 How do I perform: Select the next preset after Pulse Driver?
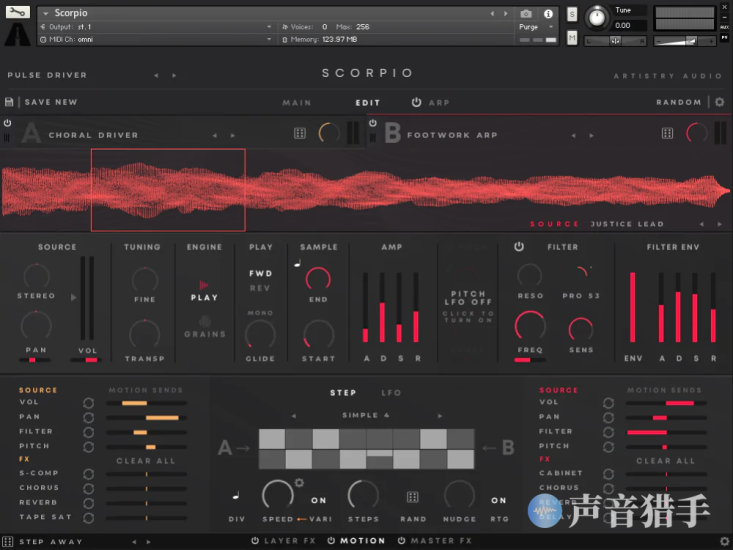(174, 75)
